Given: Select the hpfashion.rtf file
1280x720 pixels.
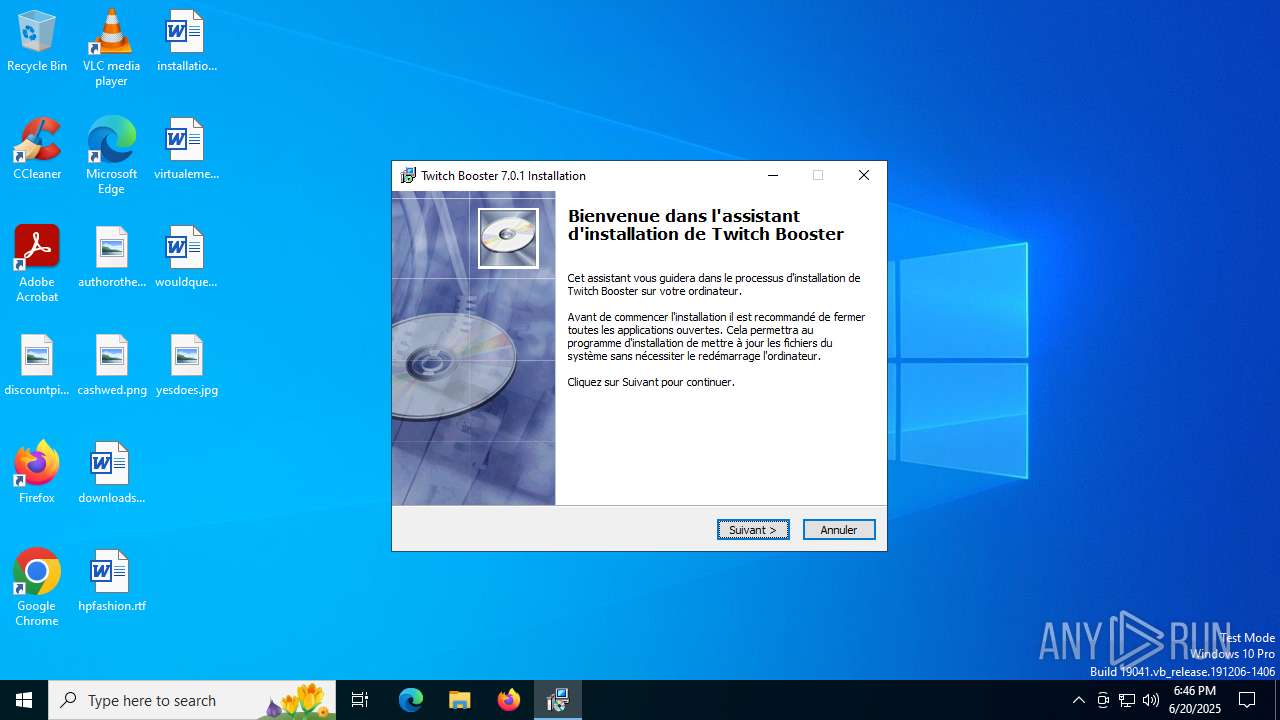Looking at the screenshot, I should (x=111, y=582).
